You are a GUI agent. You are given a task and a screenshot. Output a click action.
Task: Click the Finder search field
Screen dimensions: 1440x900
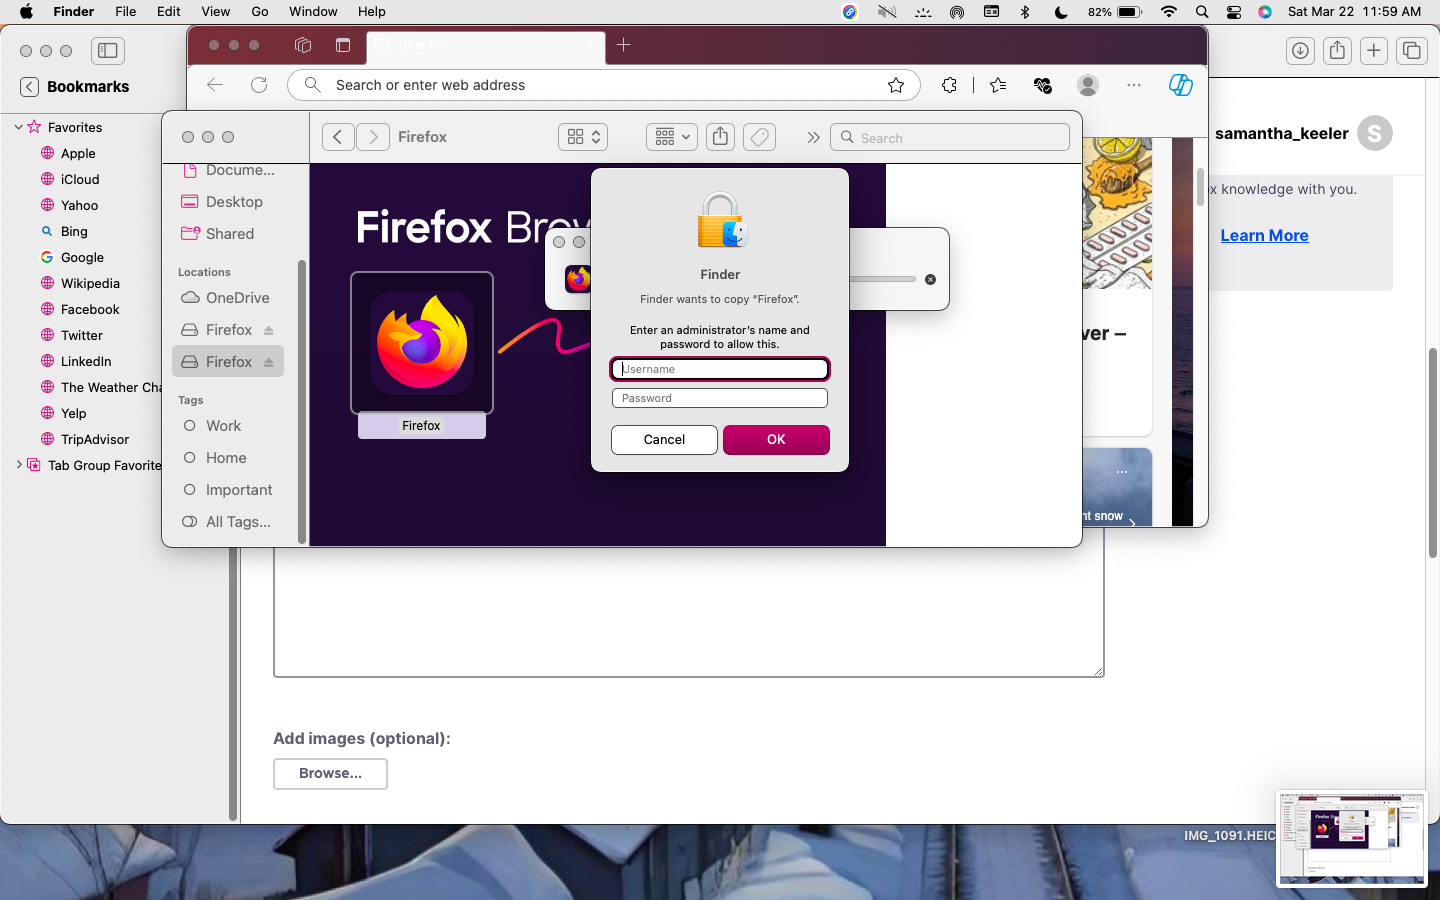pyautogui.click(x=950, y=137)
